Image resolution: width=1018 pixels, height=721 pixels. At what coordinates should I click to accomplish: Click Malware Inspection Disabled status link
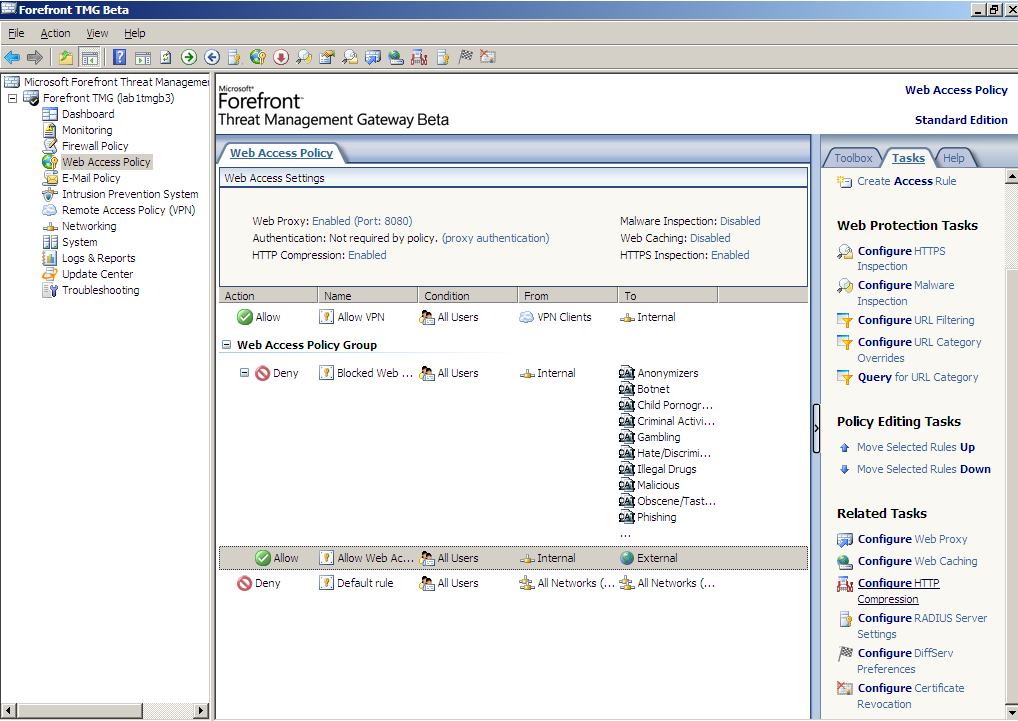coord(739,221)
